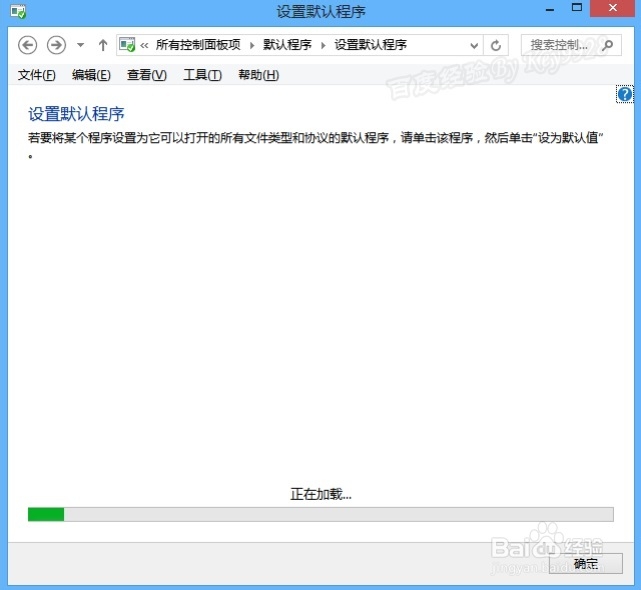Open the address bar history dropdown

pyautogui.click(x=474, y=45)
